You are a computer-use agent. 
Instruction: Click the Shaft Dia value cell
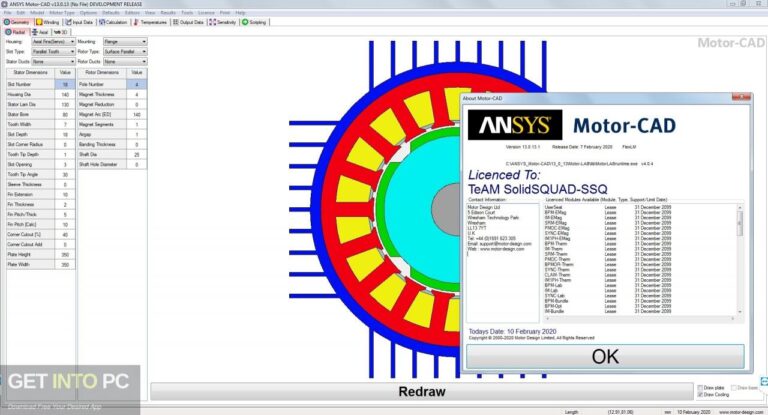(137, 154)
